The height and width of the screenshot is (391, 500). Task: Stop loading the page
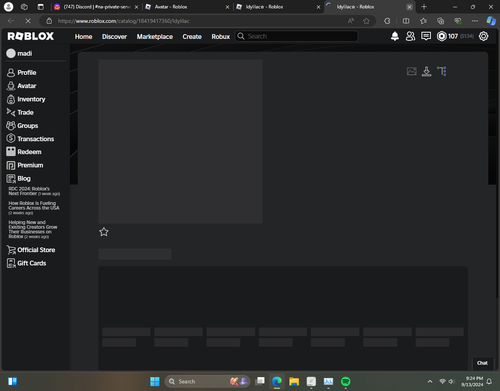pyautogui.click(x=28, y=21)
